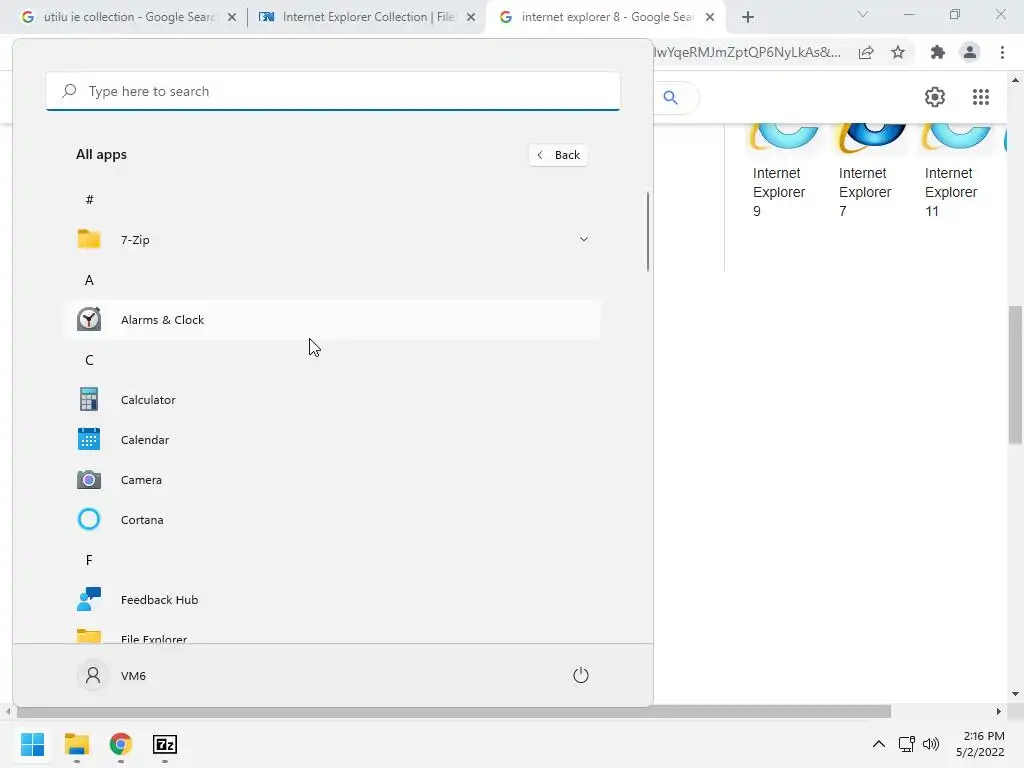Open a new Chrome tab
Screen dimensions: 1024x768
748,18
